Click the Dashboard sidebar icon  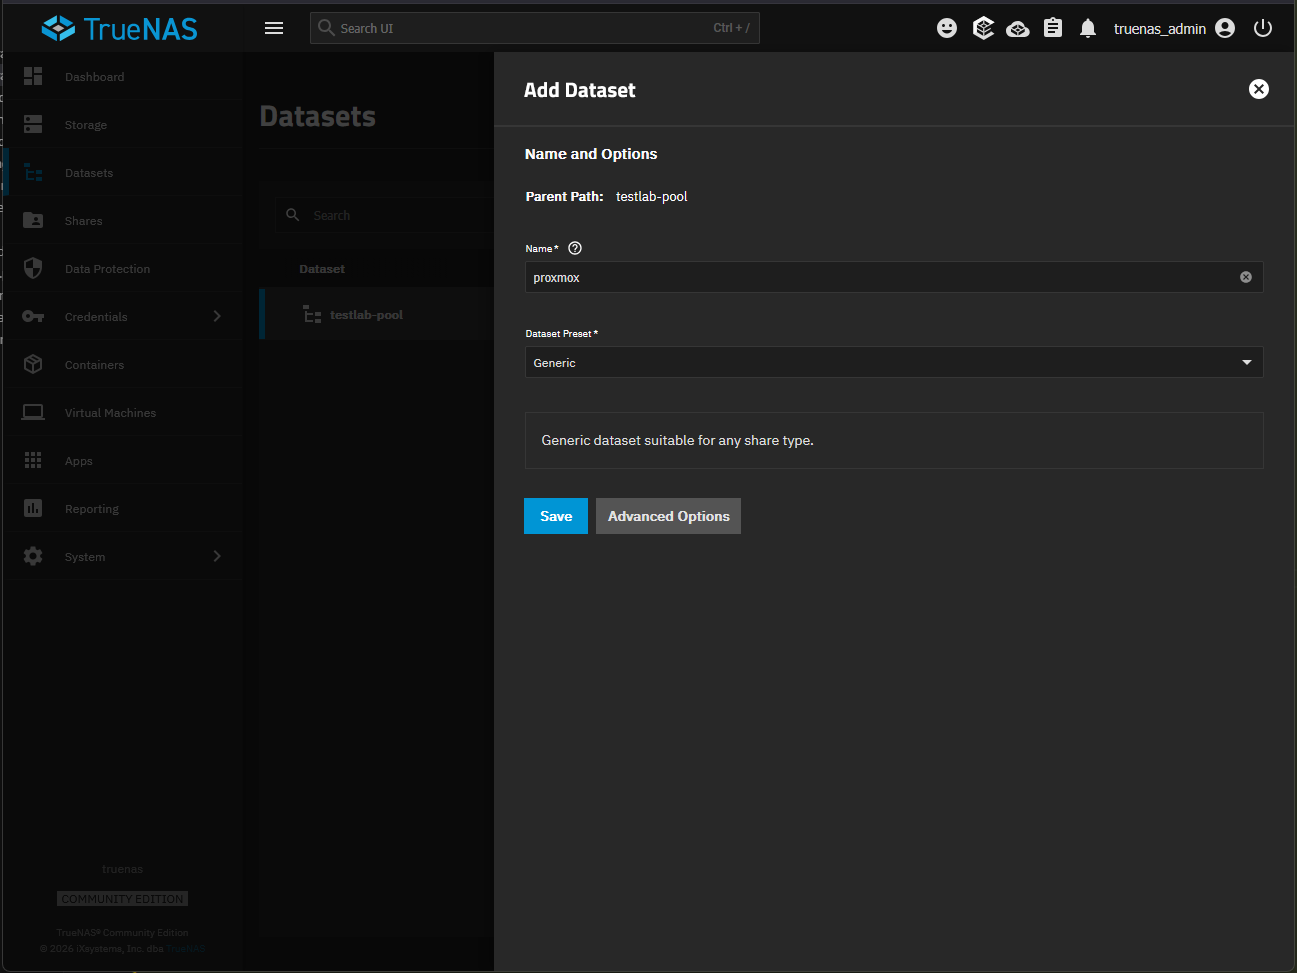click(x=33, y=76)
